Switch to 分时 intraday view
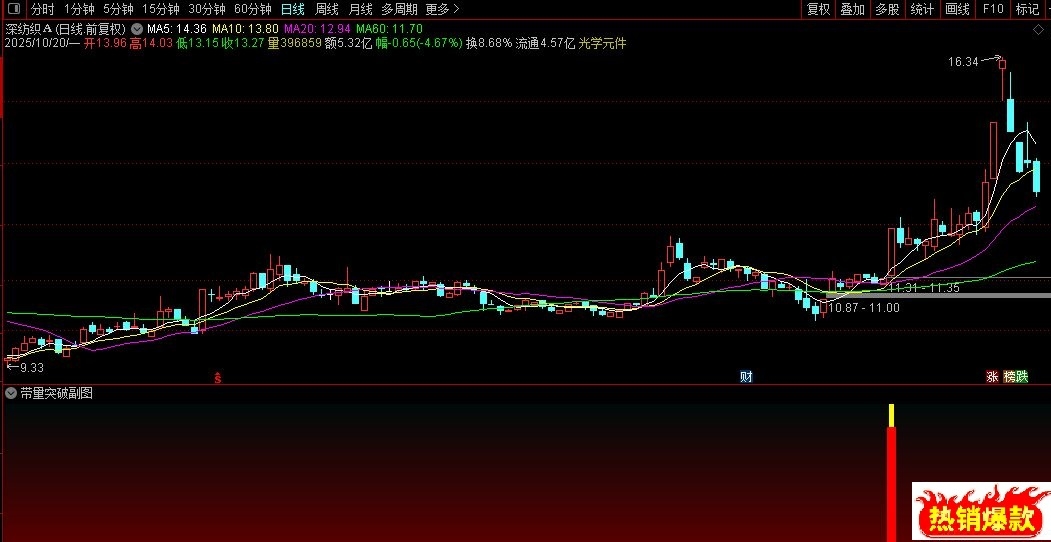The width and height of the screenshot is (1051, 542). click(44, 9)
